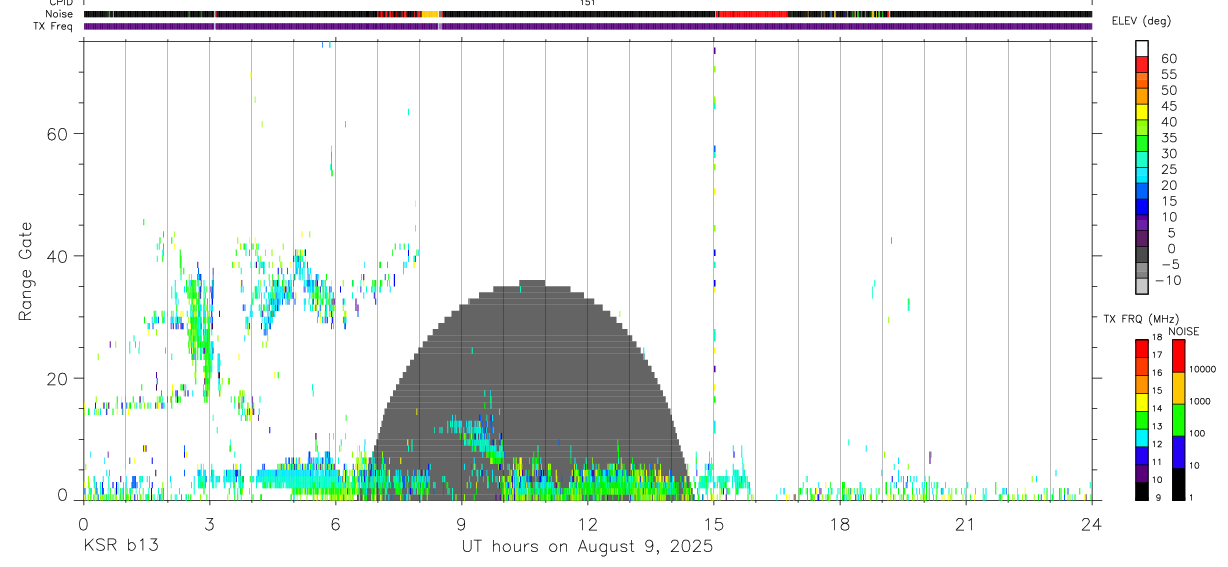Screen dimensions: 1228x567
Task: Pick the blue segment of the NOISE color bar
Action: pos(1178,452)
